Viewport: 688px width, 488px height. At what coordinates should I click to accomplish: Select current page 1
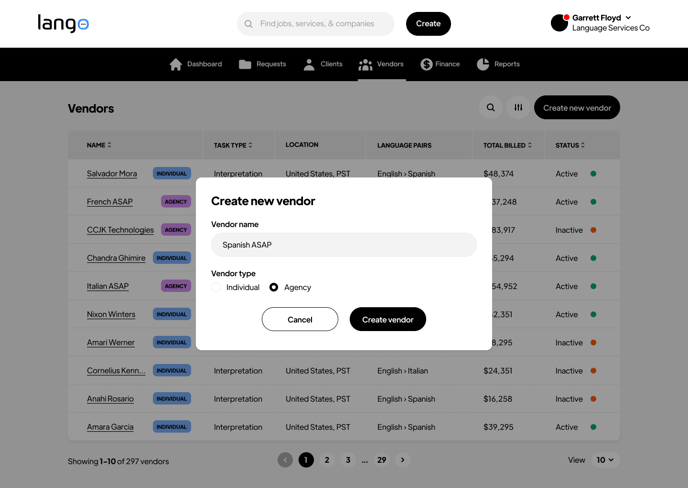point(306,460)
